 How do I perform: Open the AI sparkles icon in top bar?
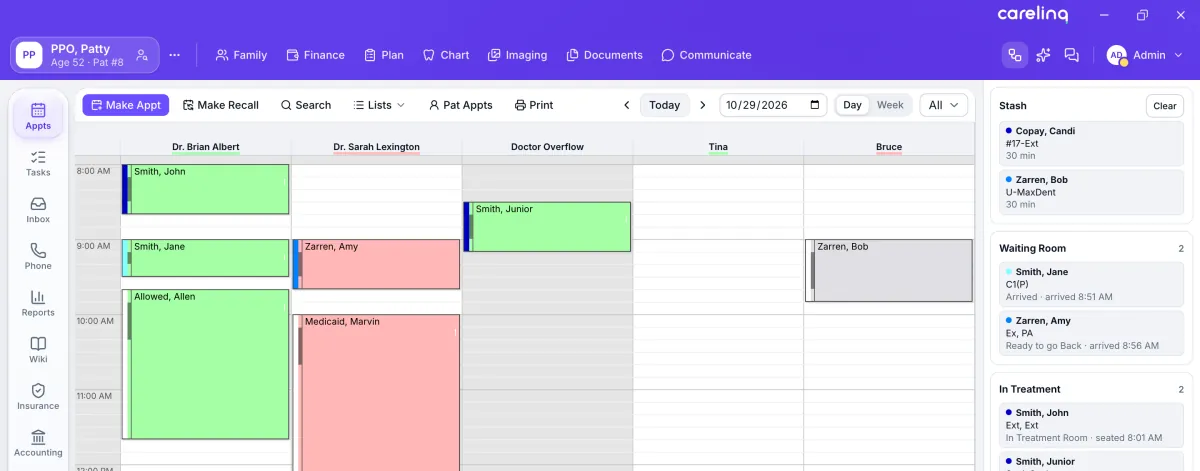(x=1043, y=55)
